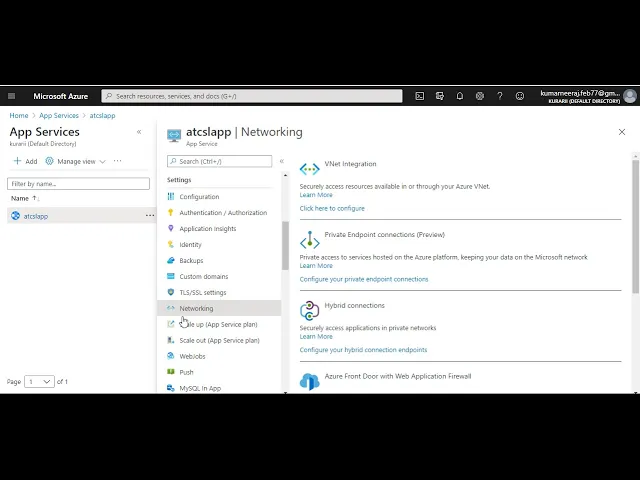Select the page number dropdown
Viewport: 640px width, 480px height.
pyautogui.click(x=39, y=382)
